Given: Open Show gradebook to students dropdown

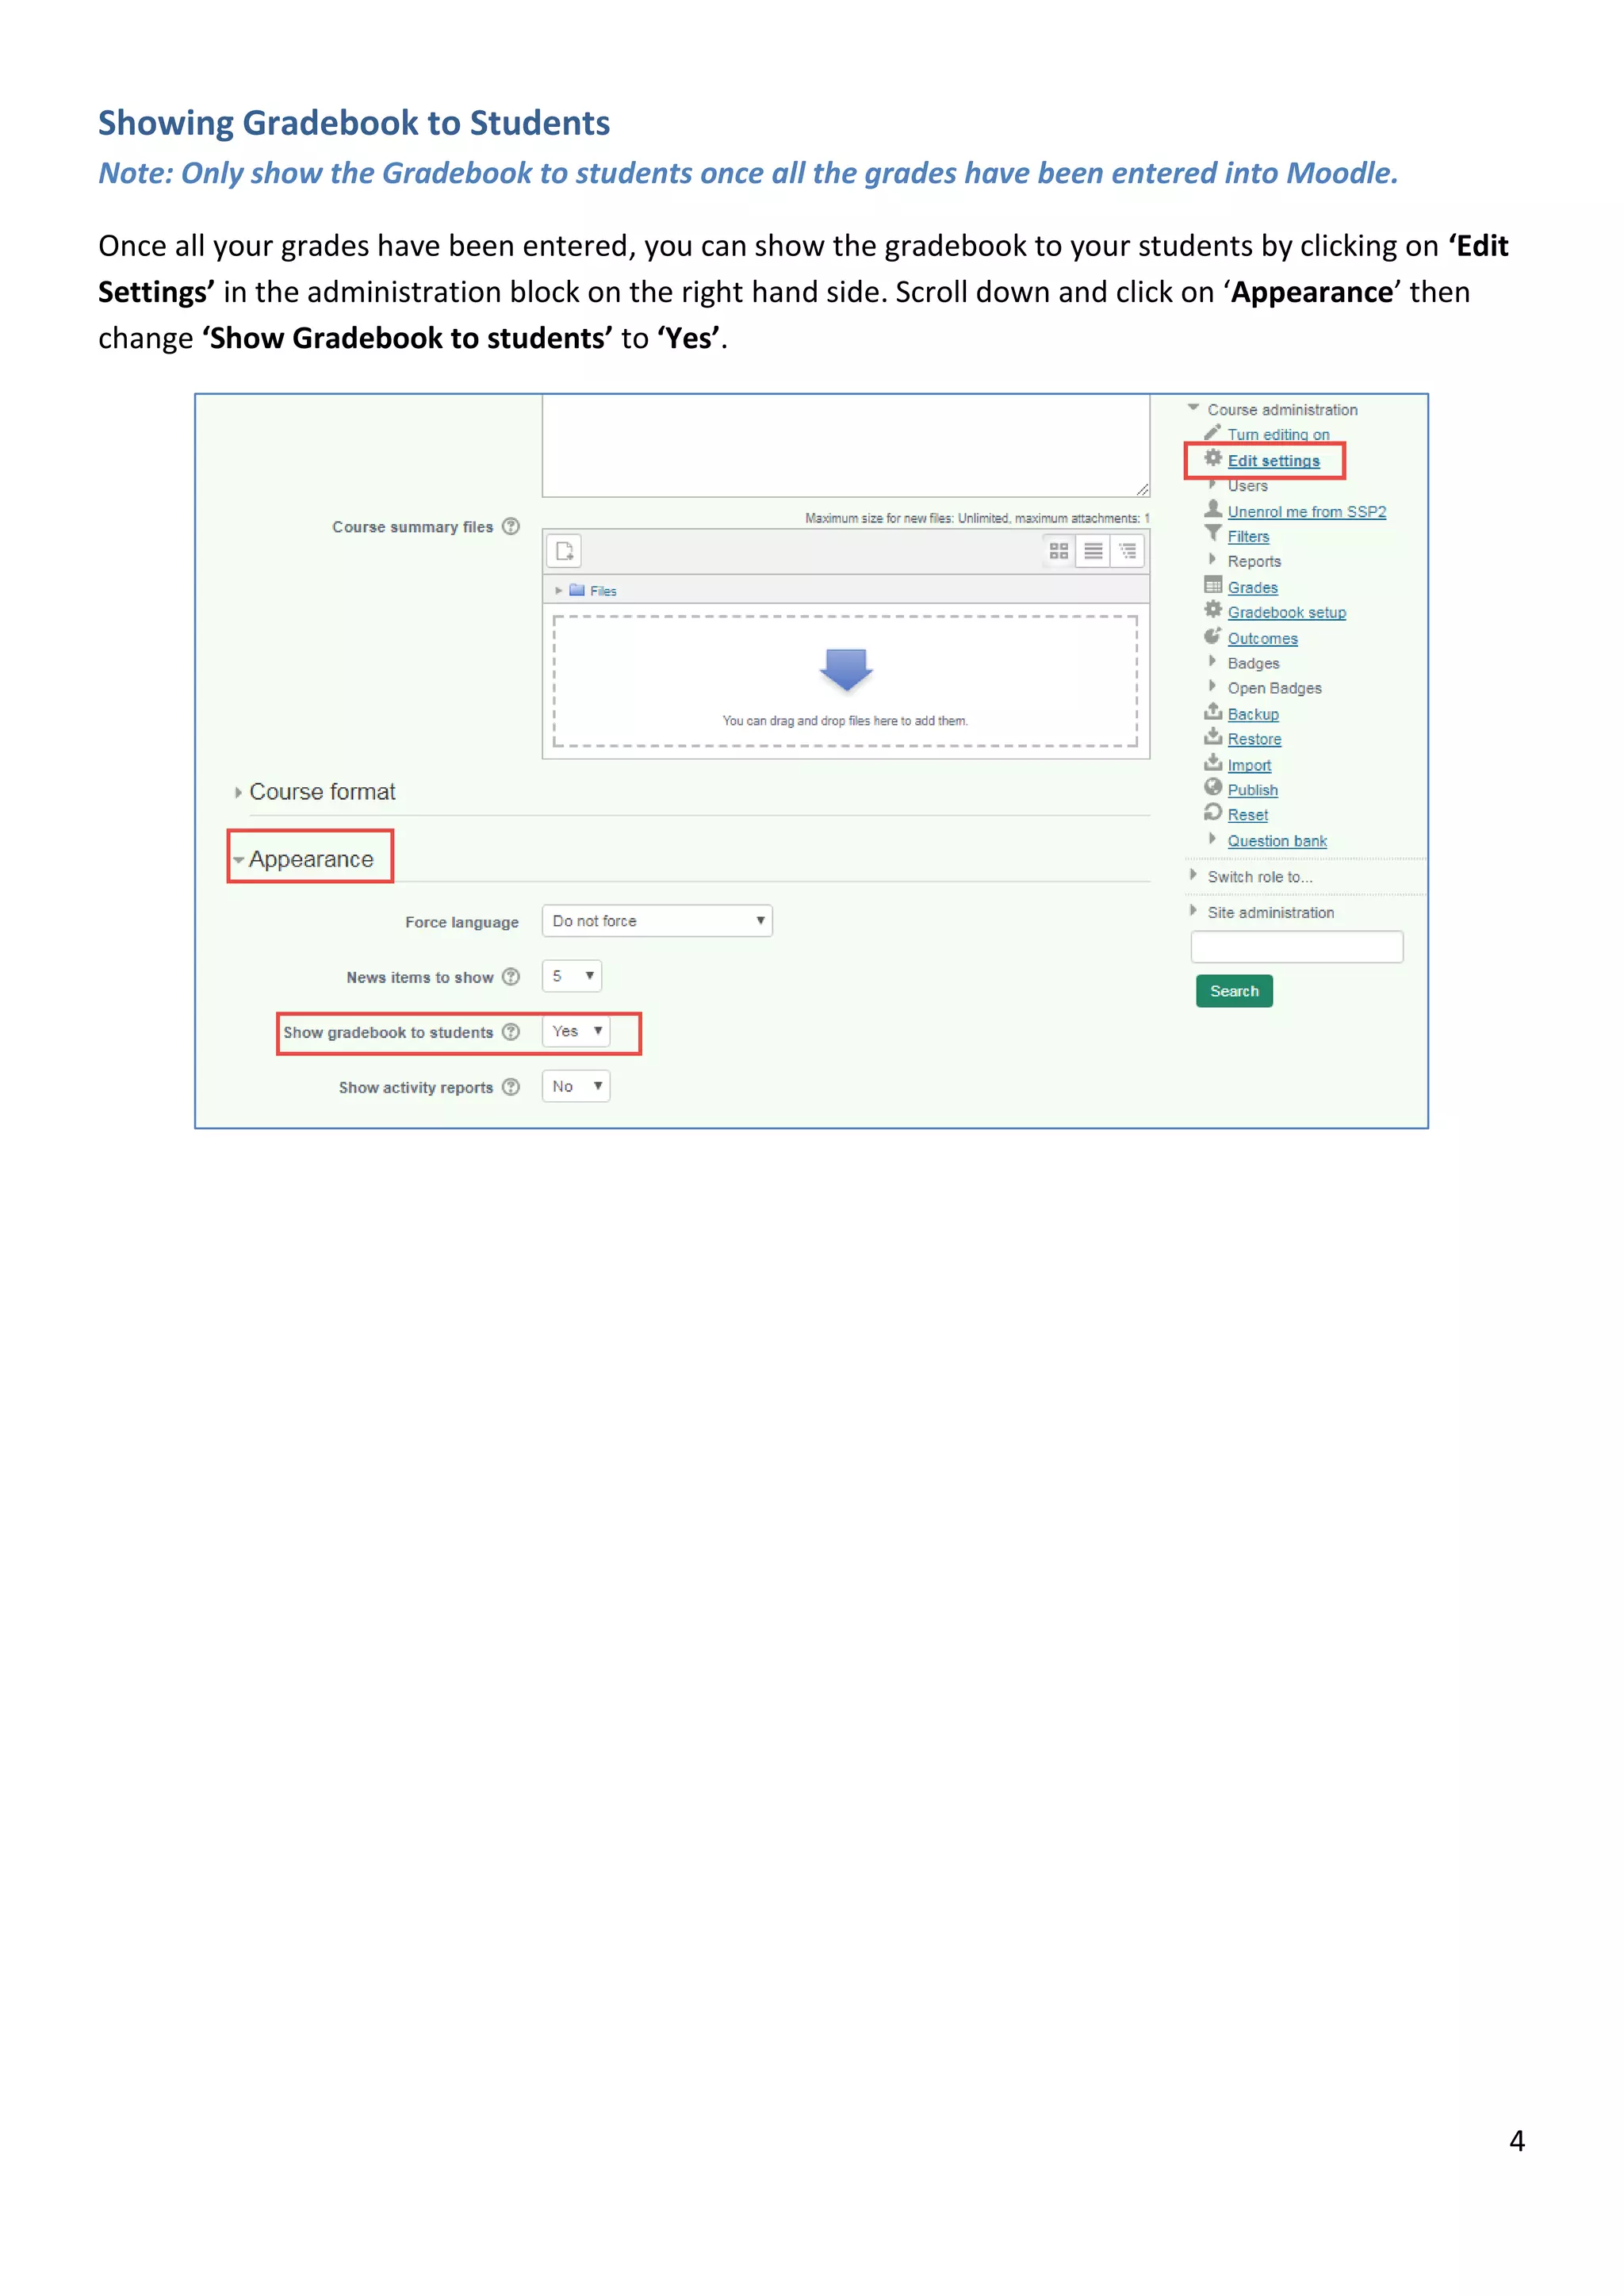Looking at the screenshot, I should (x=576, y=1031).
